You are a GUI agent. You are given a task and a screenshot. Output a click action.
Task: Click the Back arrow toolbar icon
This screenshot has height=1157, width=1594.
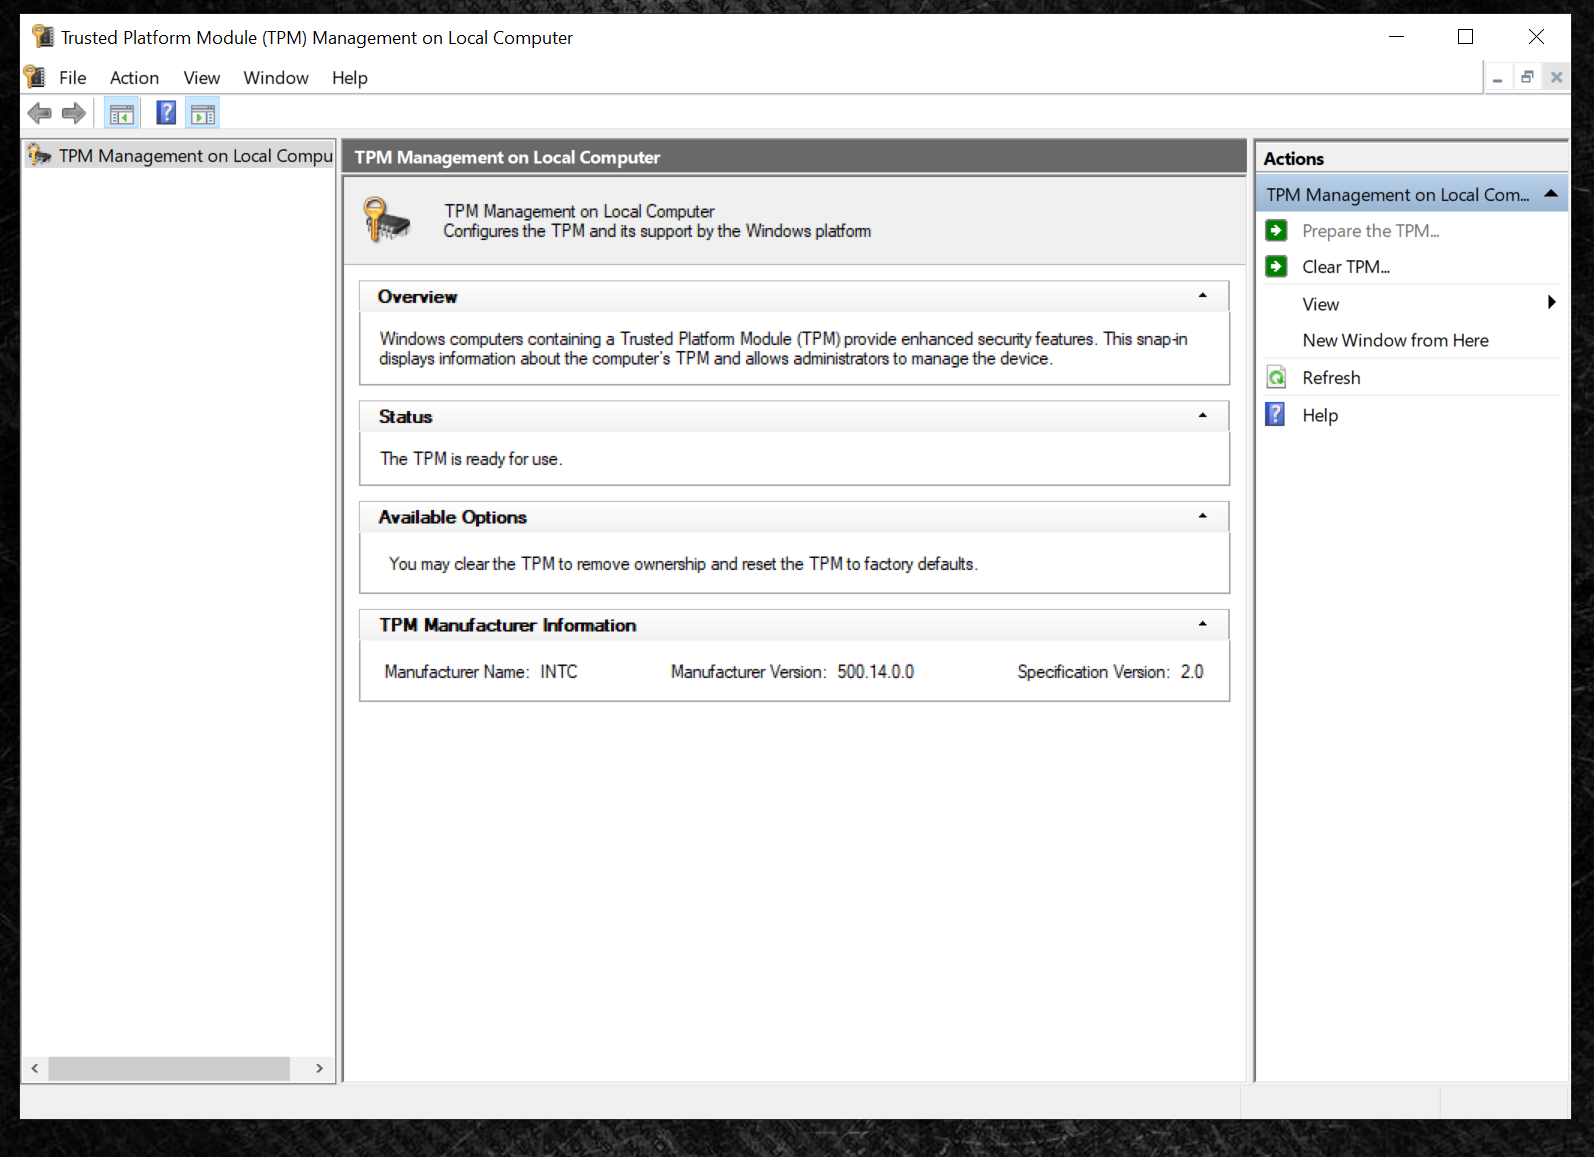coord(40,114)
